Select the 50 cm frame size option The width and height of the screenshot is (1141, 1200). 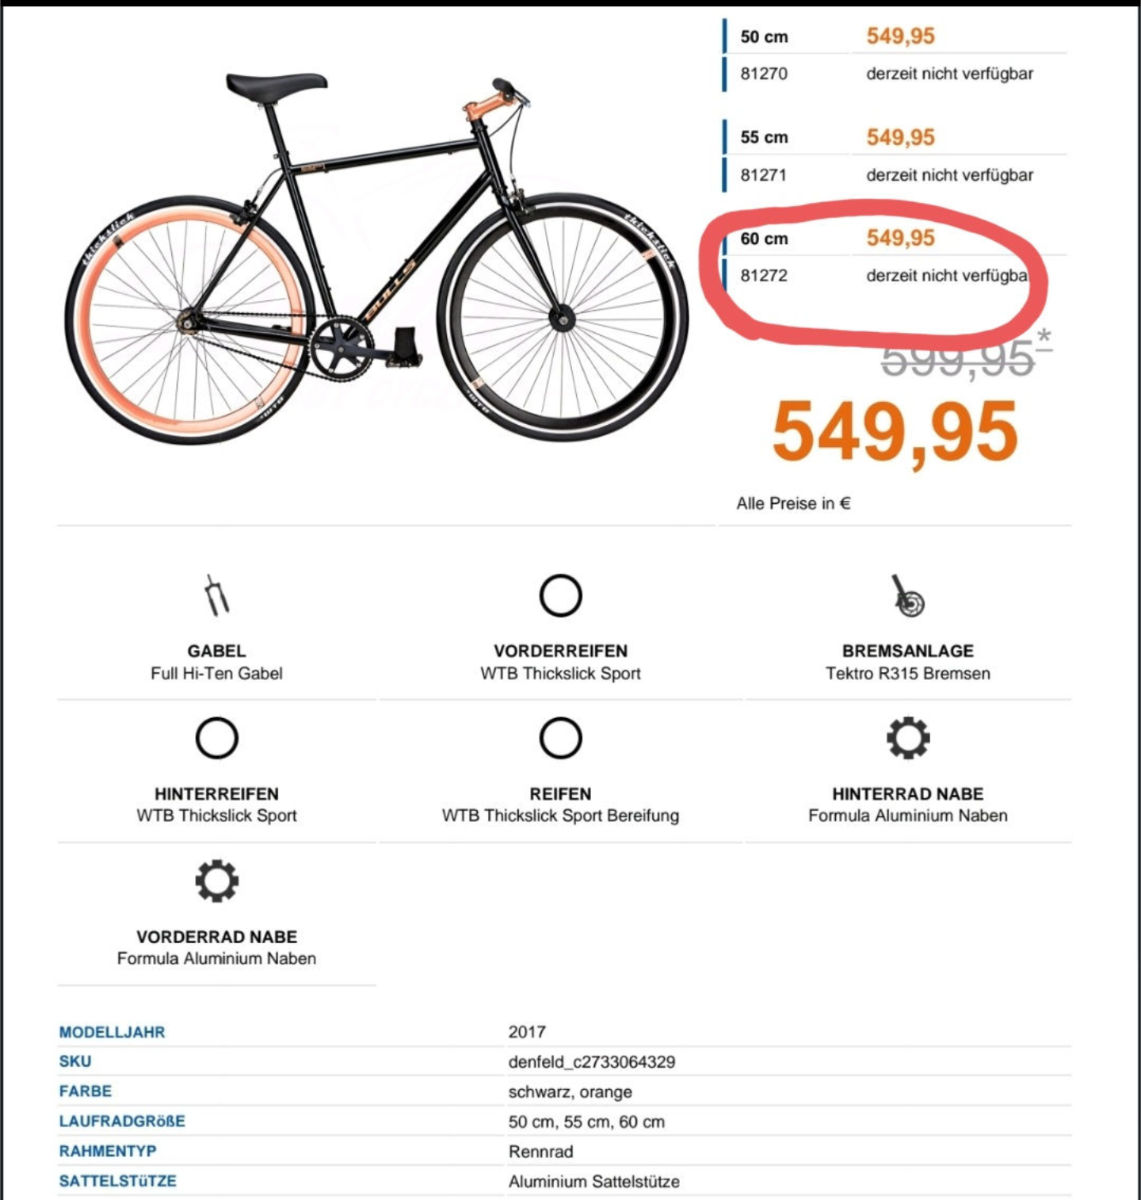764,37
